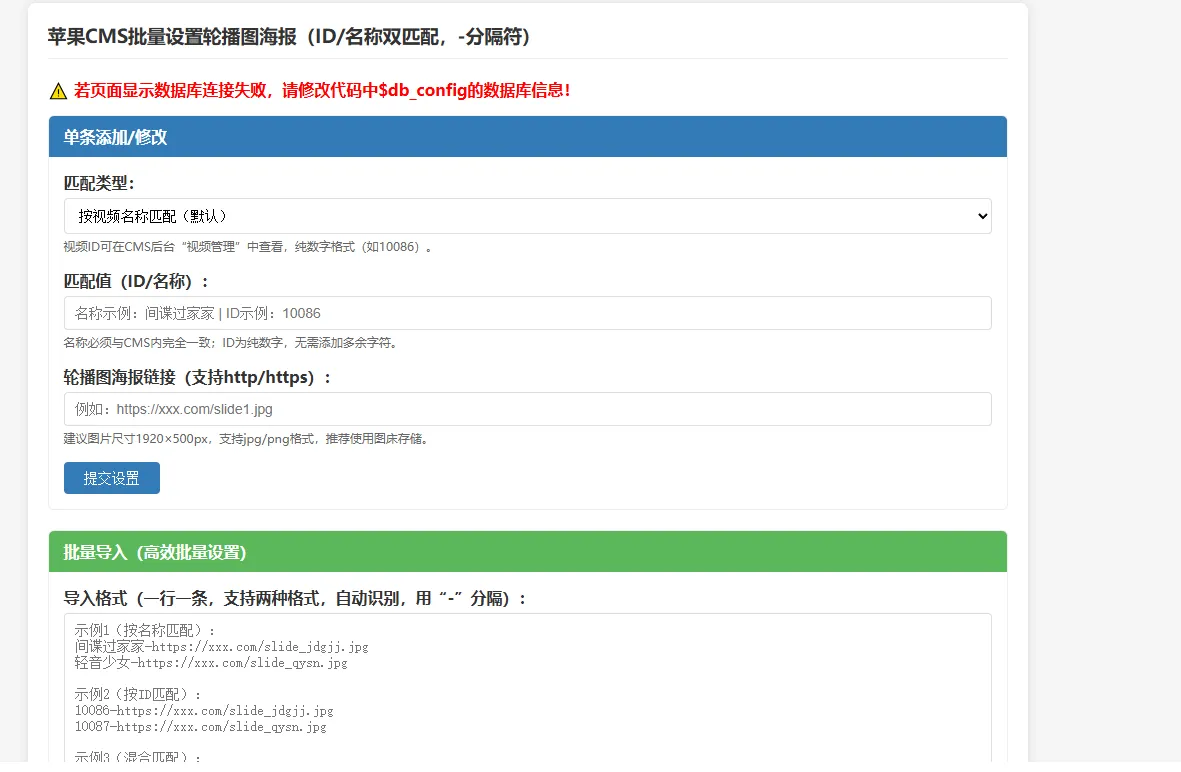
Task: Click the warning triangle icon
Action: click(x=57, y=90)
